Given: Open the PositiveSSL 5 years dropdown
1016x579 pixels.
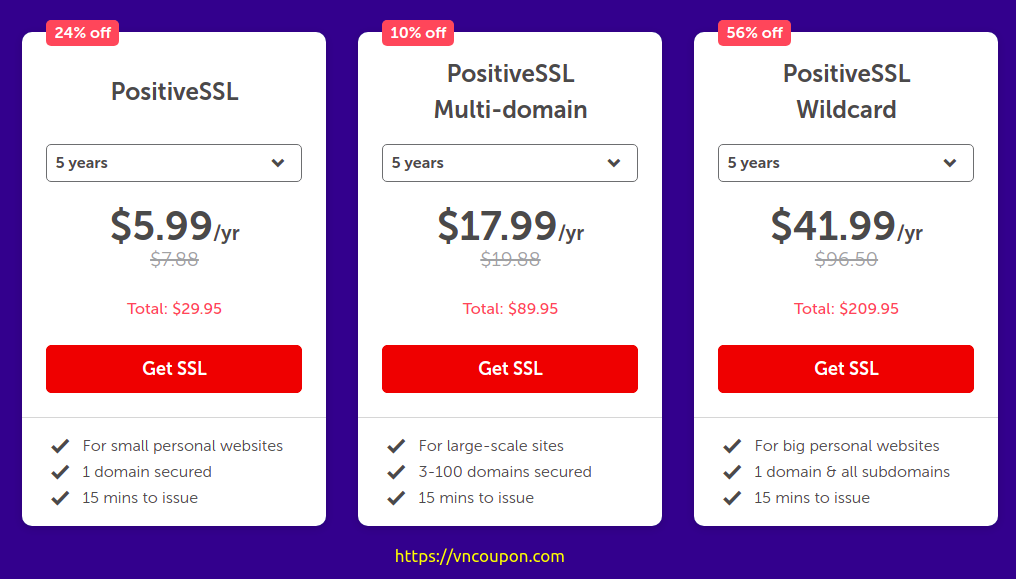Looking at the screenshot, I should (174, 163).
